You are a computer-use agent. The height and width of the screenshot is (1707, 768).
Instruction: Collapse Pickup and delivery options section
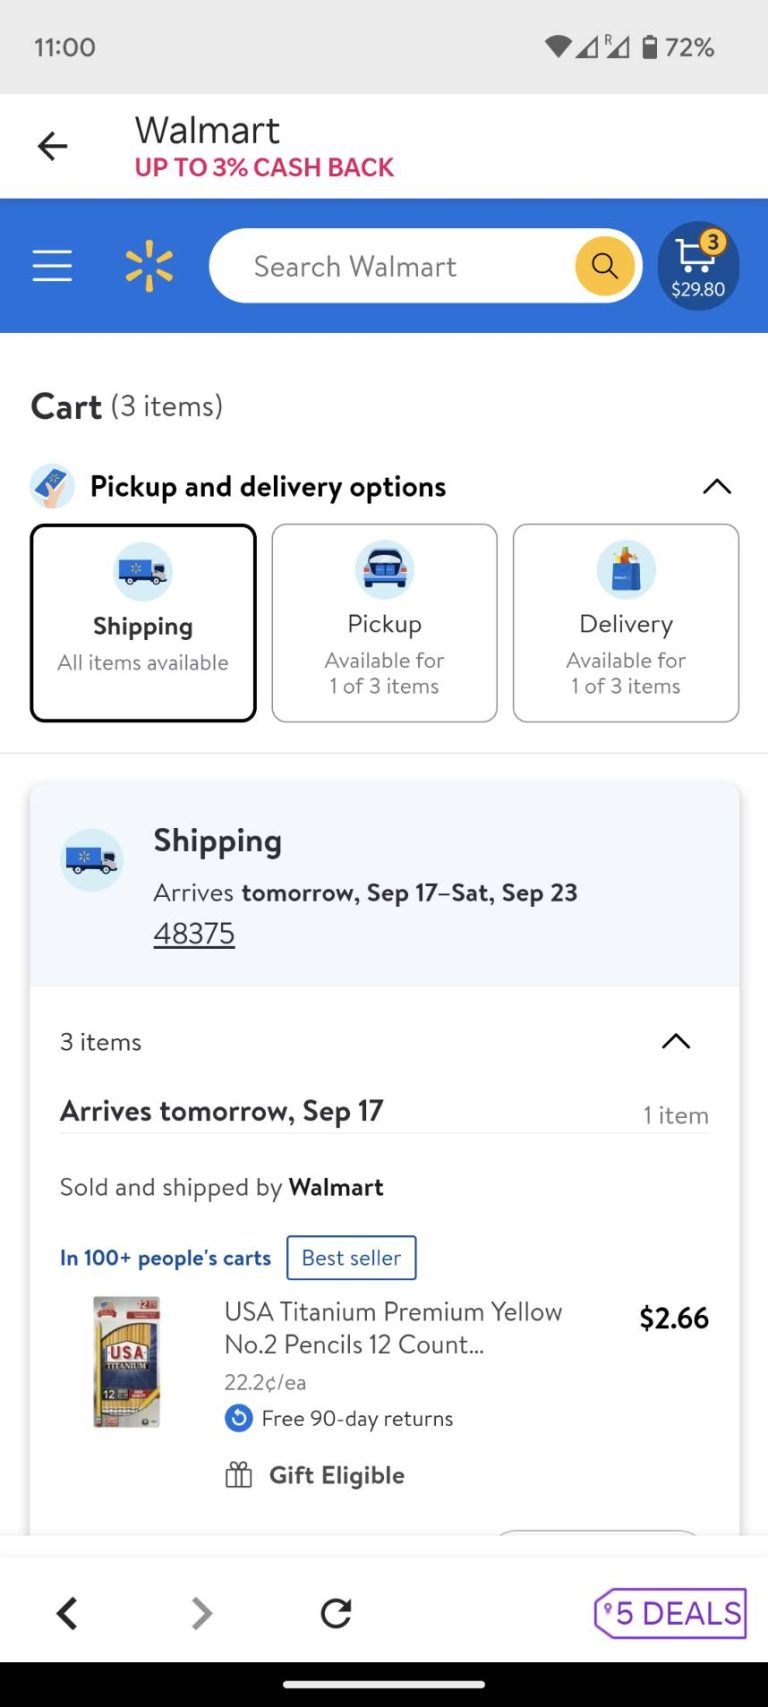point(717,487)
